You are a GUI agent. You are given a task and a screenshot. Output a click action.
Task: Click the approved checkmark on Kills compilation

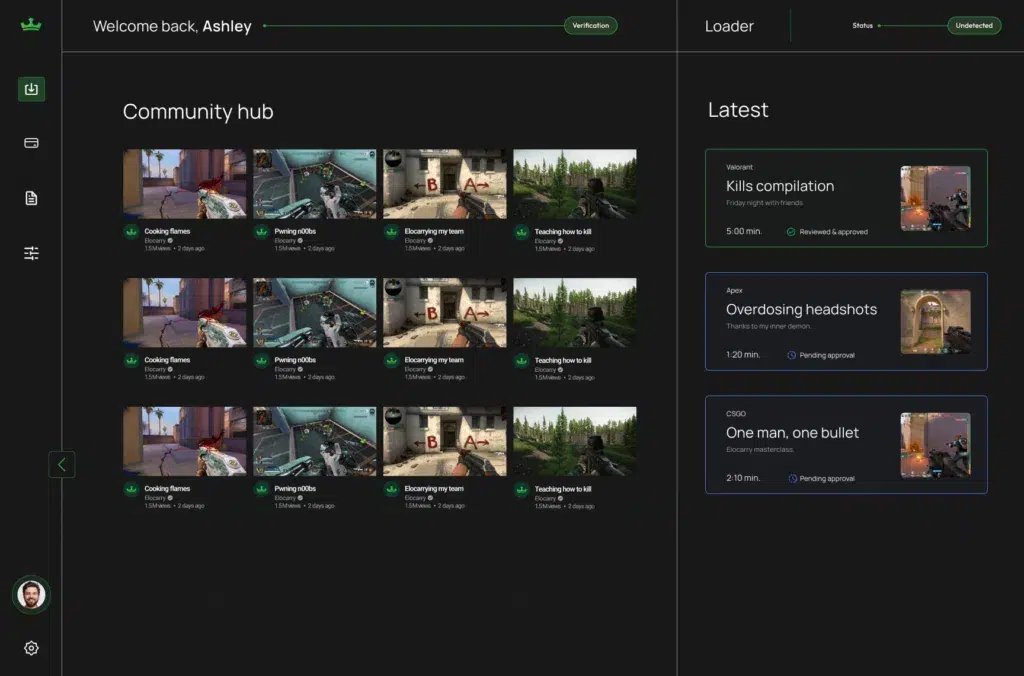(x=791, y=232)
